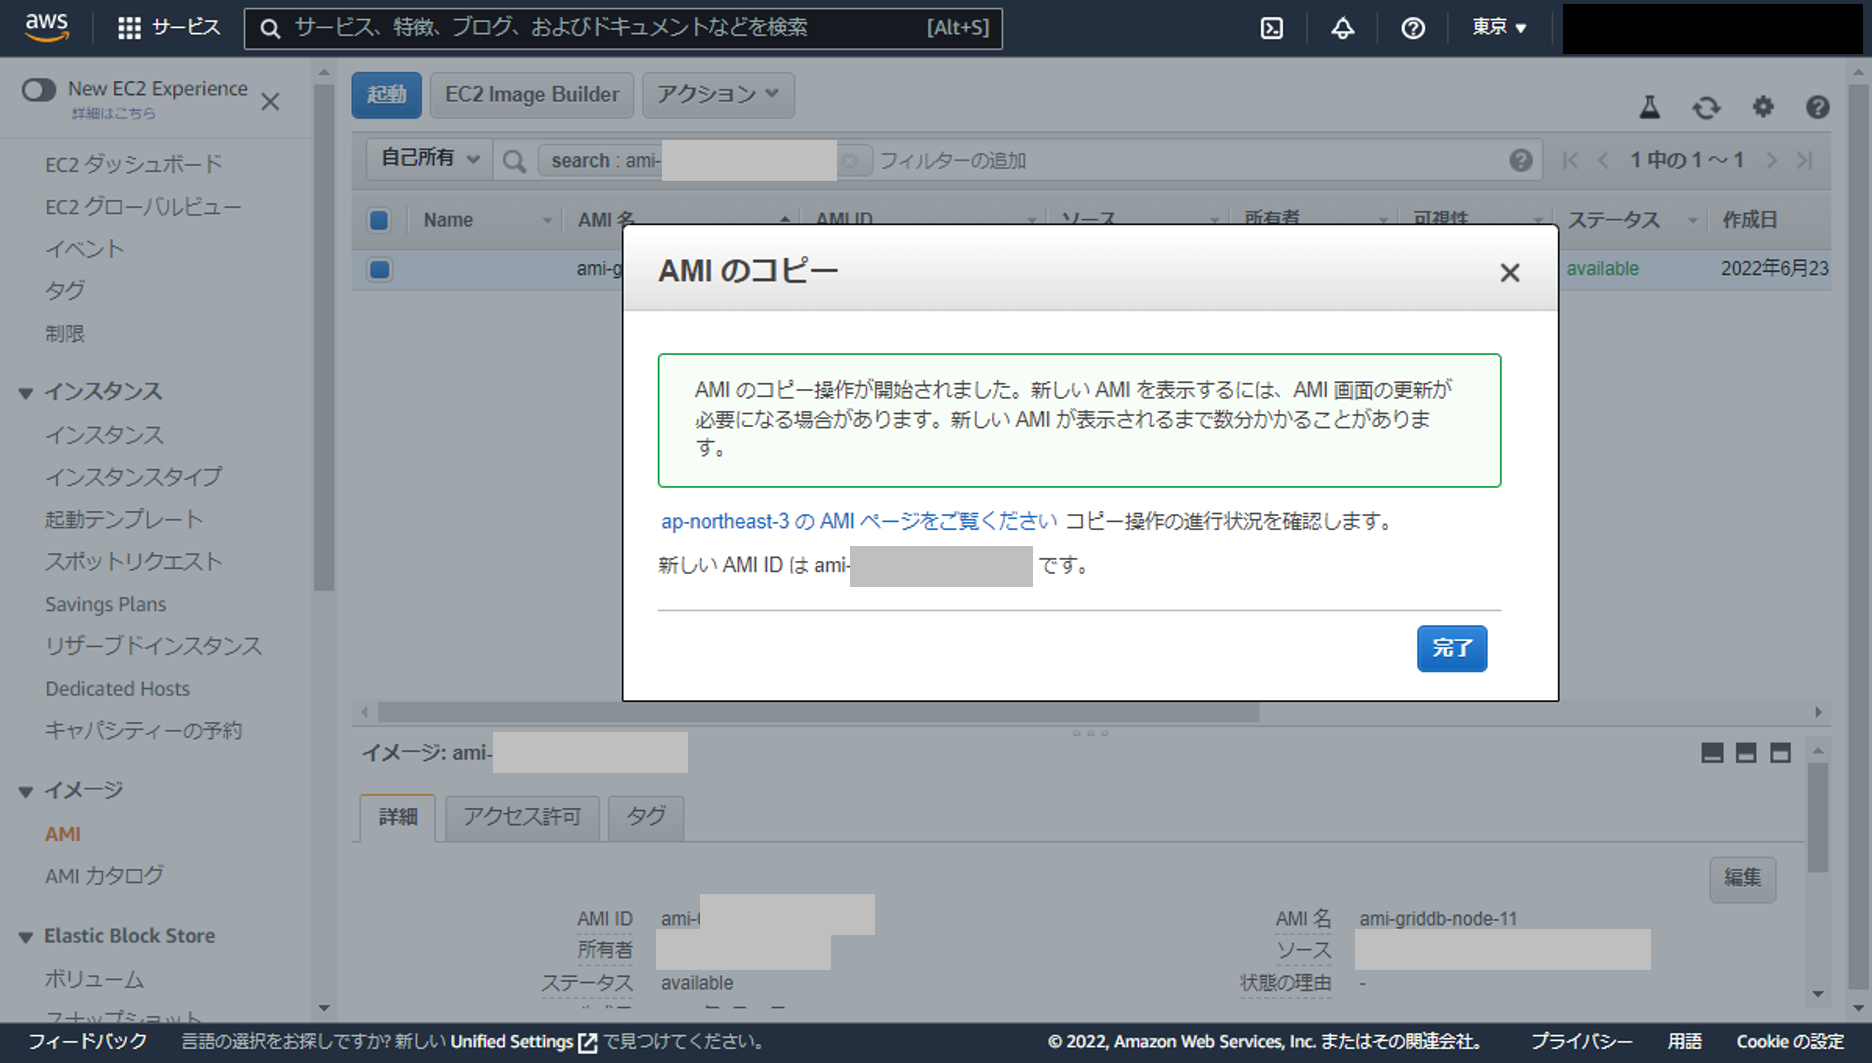Viewport: 1872px width, 1063px height.
Task: Open イベント in the sidebar
Action: (x=84, y=249)
